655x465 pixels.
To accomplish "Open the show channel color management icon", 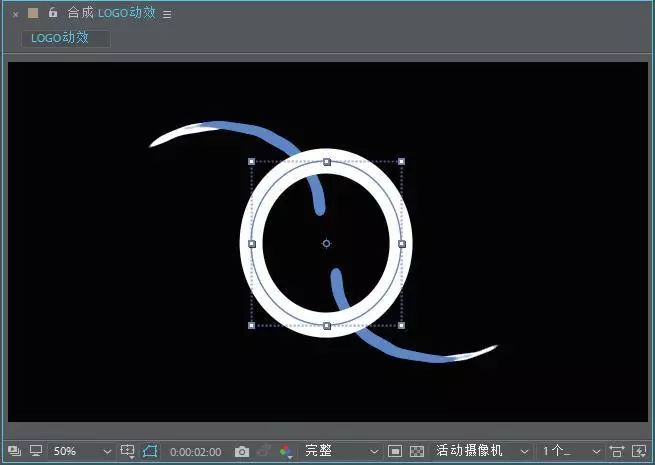I will (286, 451).
